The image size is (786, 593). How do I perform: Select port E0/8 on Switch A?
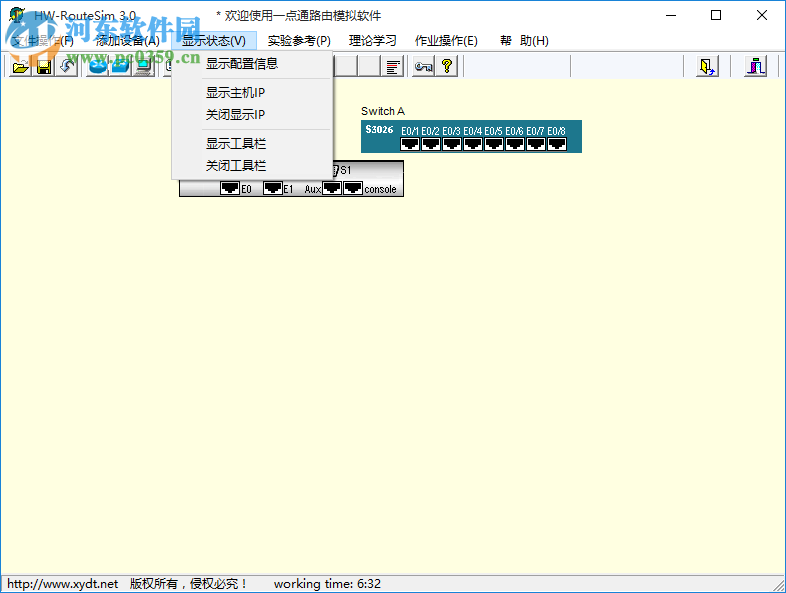tap(557, 144)
